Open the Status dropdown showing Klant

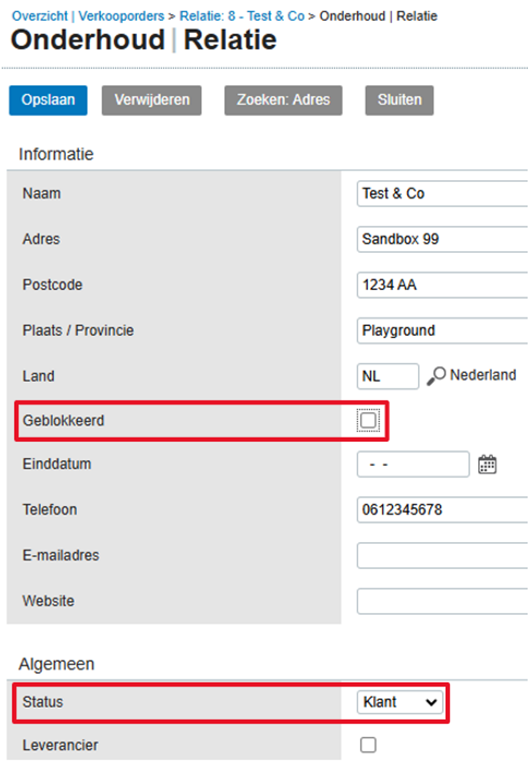[400, 702]
